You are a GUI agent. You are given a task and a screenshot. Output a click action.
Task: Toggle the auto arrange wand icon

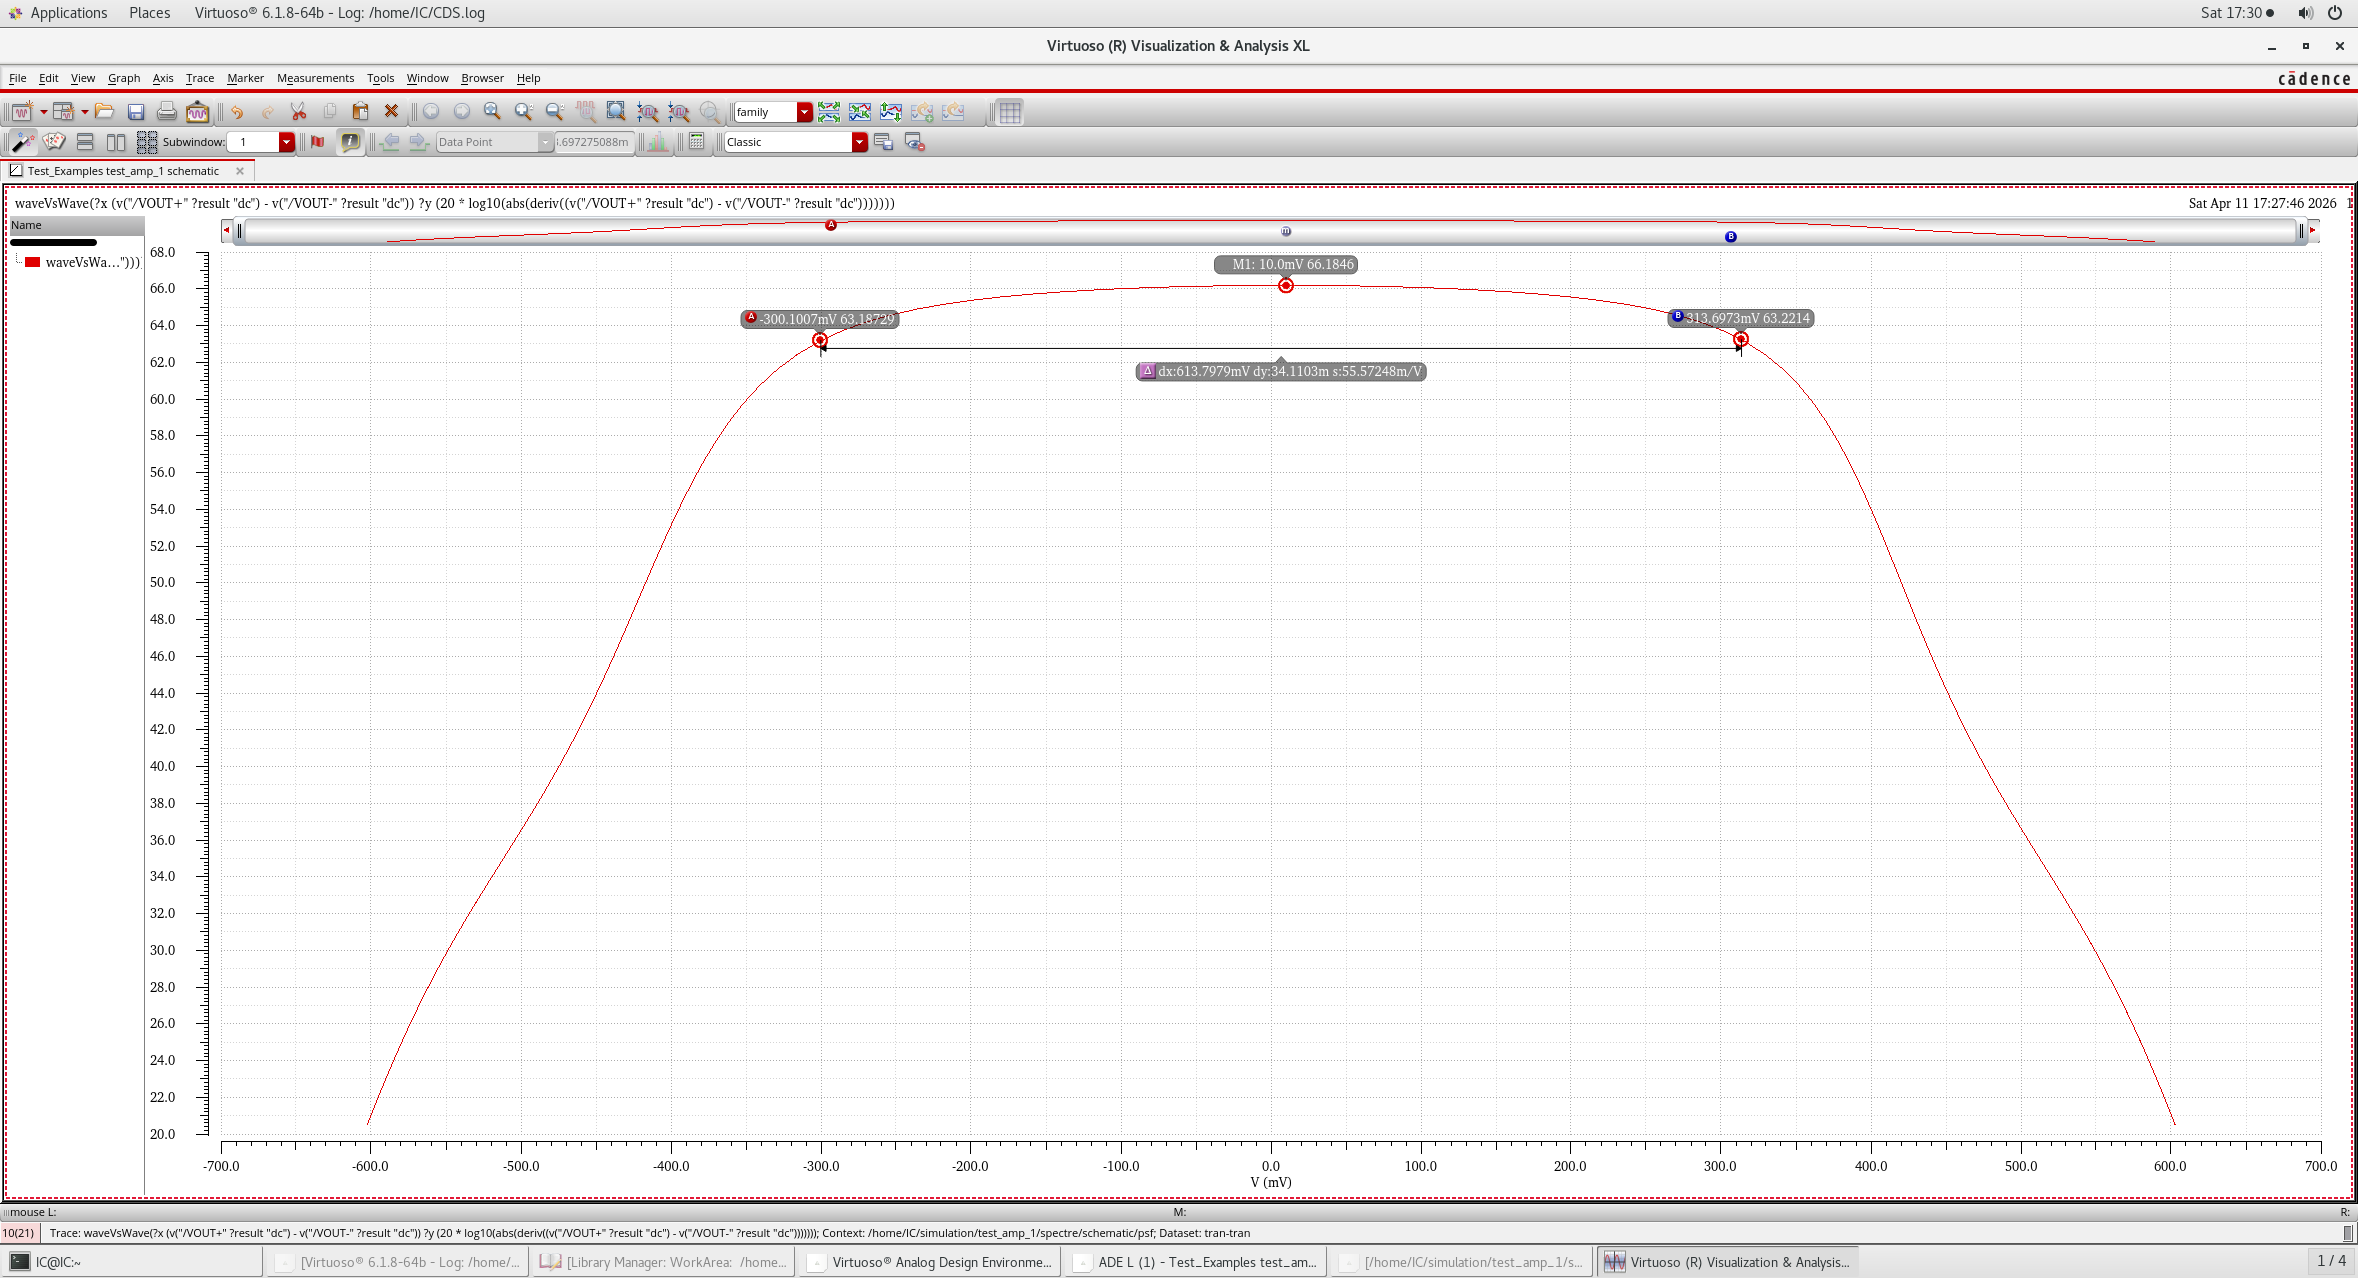point(22,142)
